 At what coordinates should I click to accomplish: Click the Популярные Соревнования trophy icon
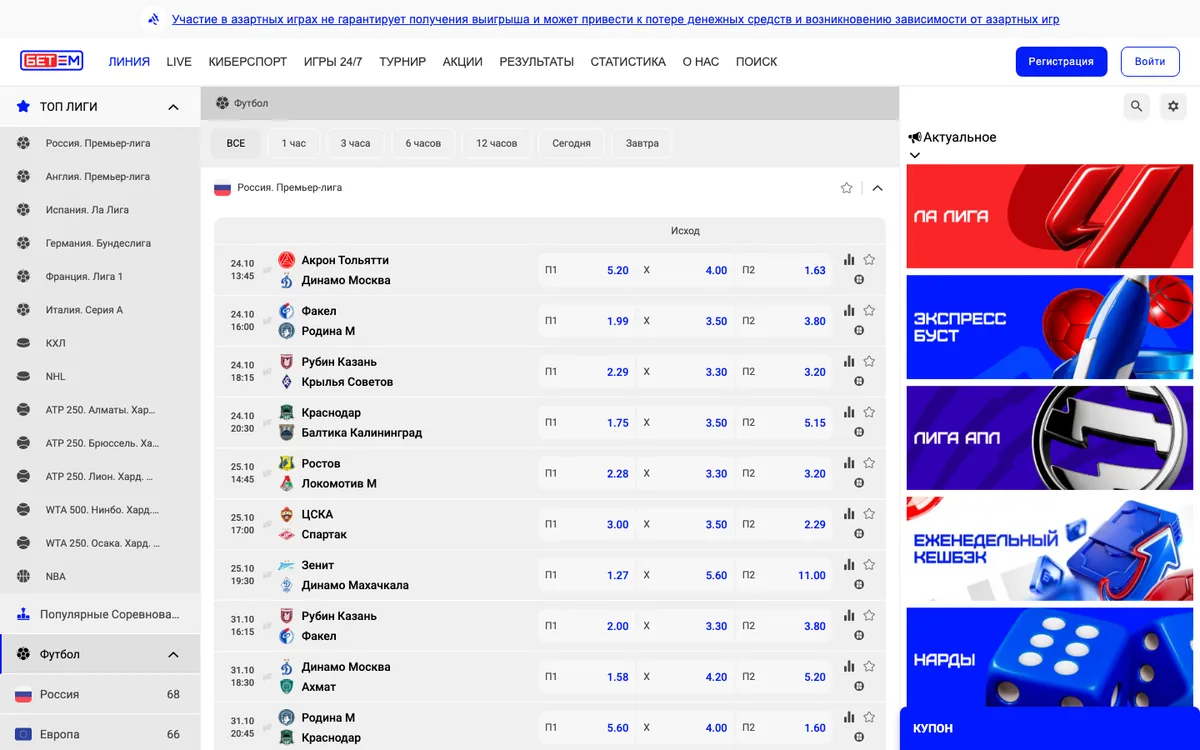pos(23,614)
